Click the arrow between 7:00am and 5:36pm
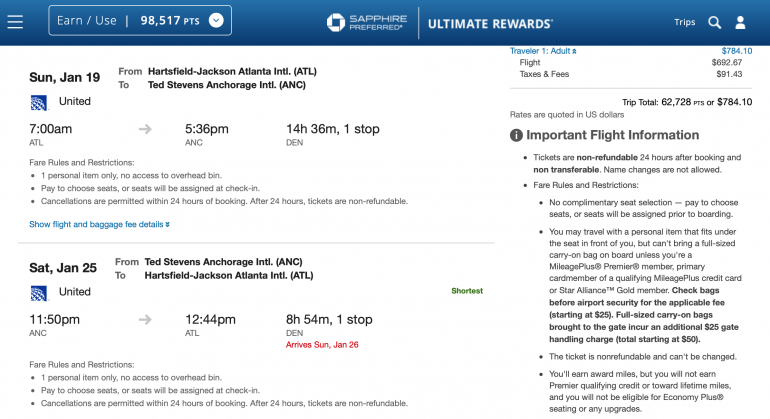This screenshot has height=419, width=770. click(145, 128)
